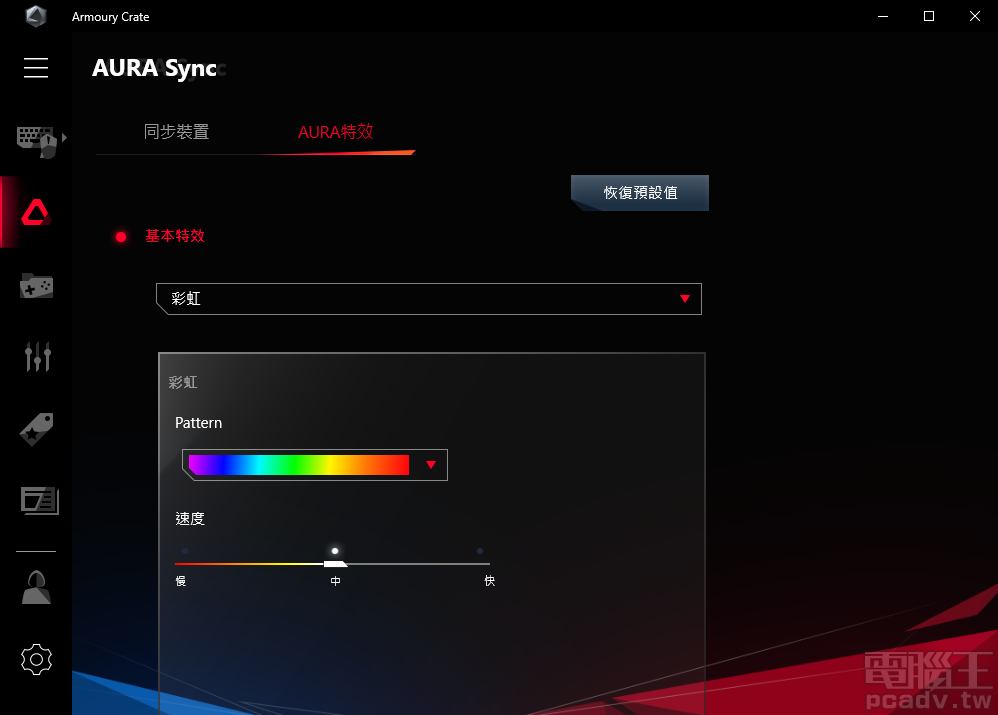This screenshot has height=715, width=998.
Task: Open the hamburger menu
Action: (36, 68)
